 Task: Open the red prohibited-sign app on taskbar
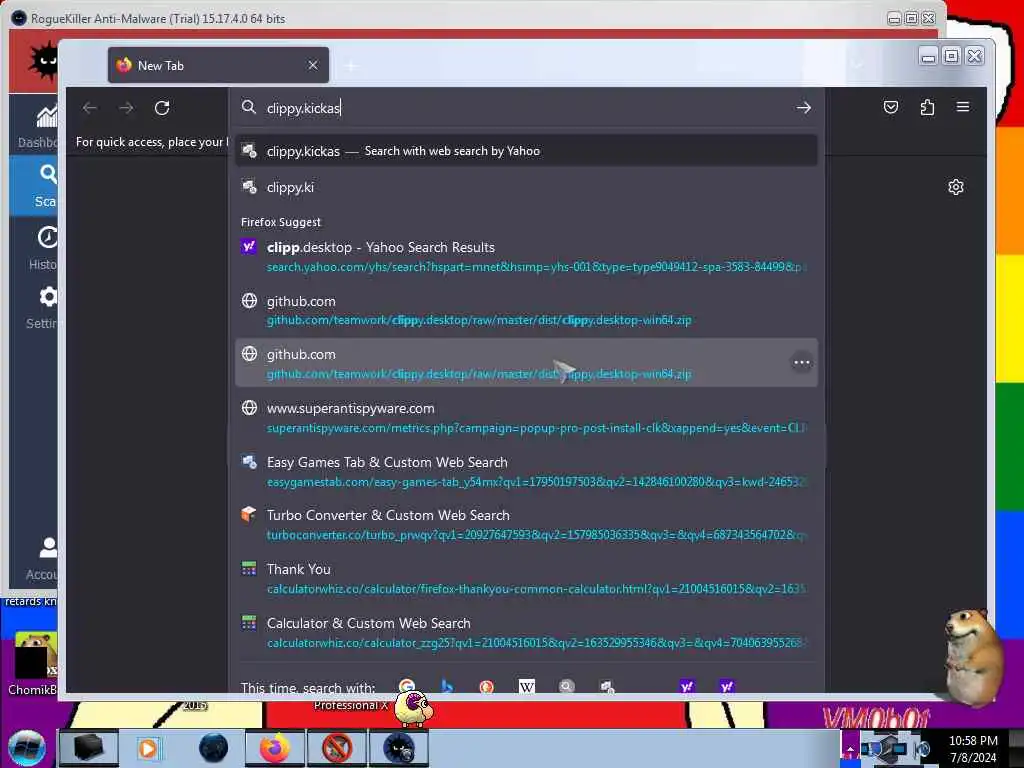(x=336, y=748)
